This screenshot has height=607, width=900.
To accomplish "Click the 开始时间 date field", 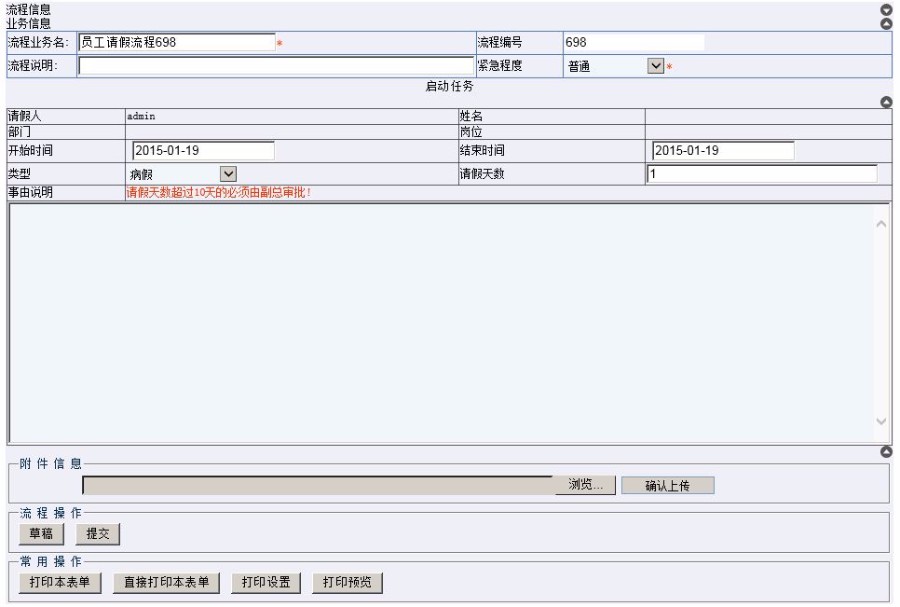I will click(x=203, y=151).
